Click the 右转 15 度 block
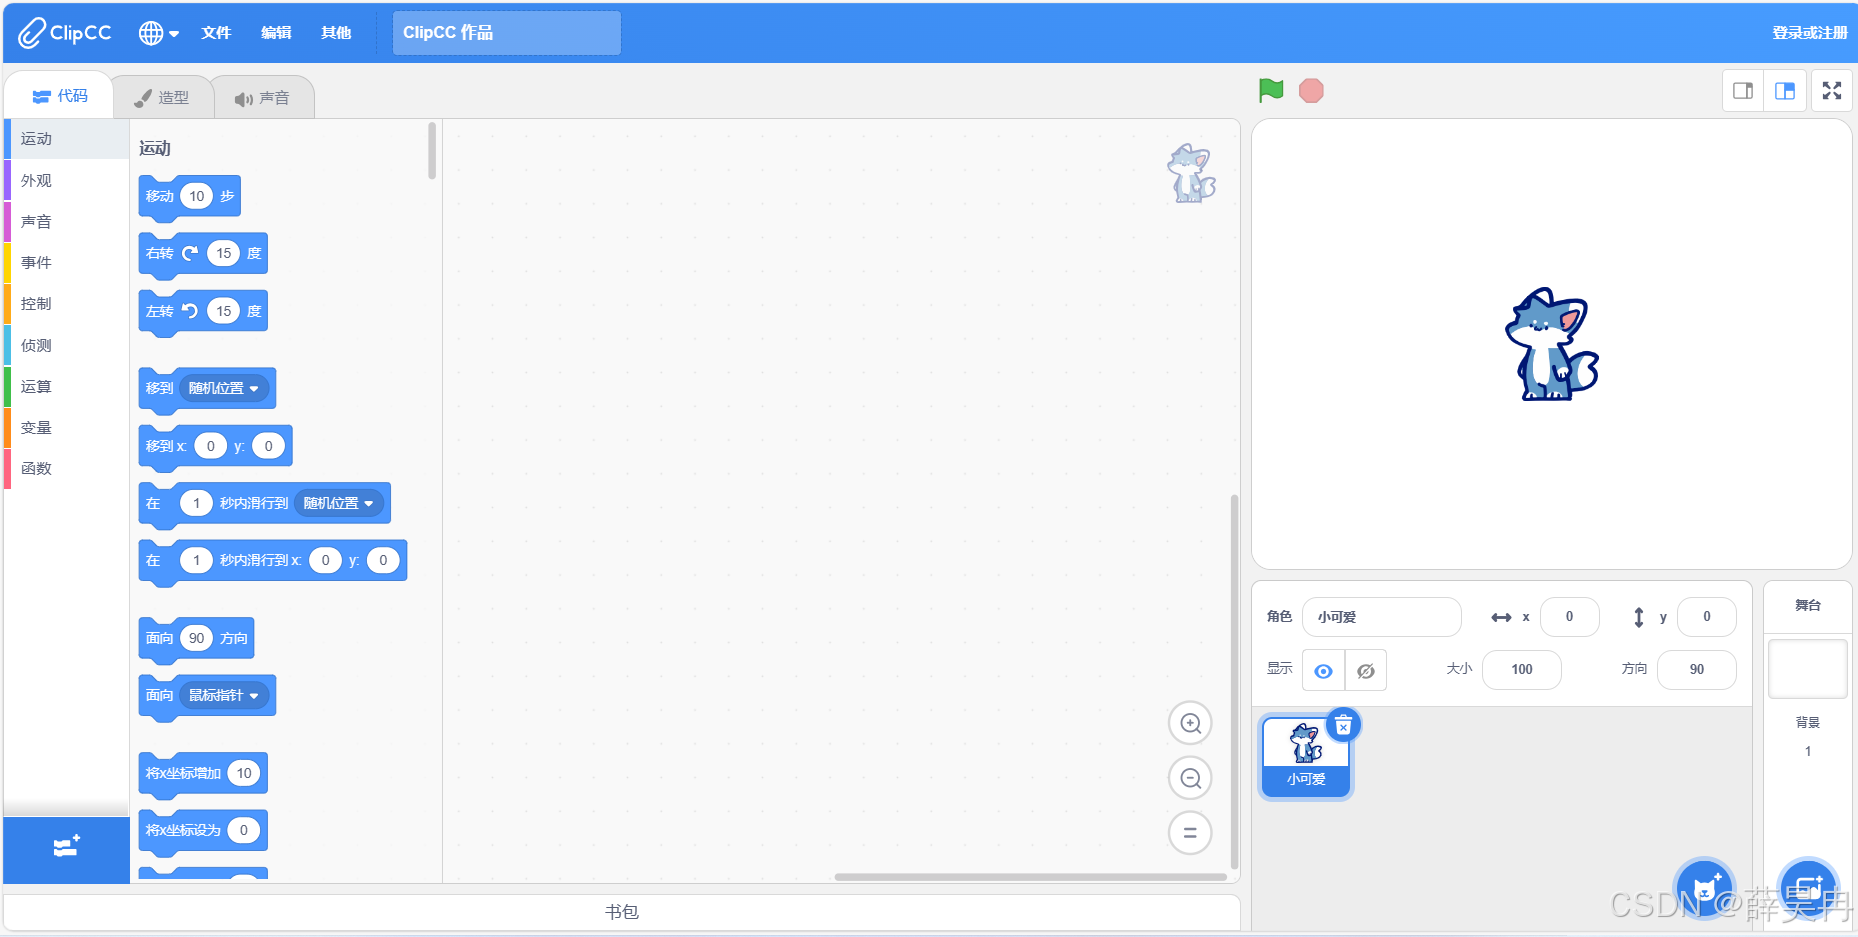Screen dimensions: 1858x937 point(203,254)
